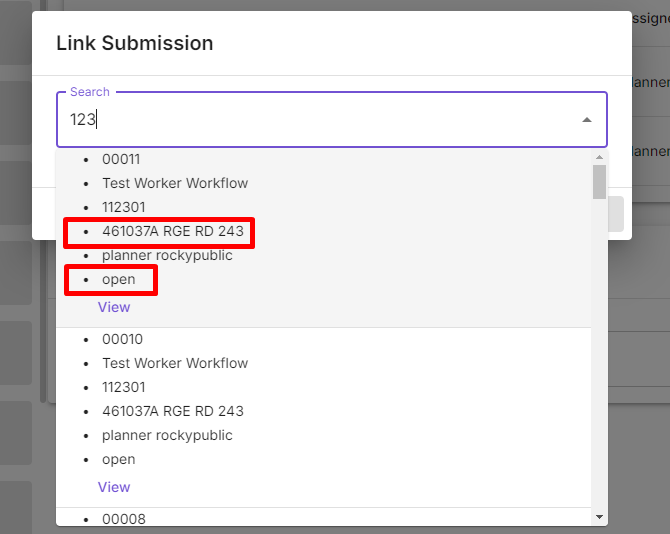Select submission 00008 at list bottom
Image resolution: width=670 pixels, height=534 pixels.
click(x=122, y=518)
